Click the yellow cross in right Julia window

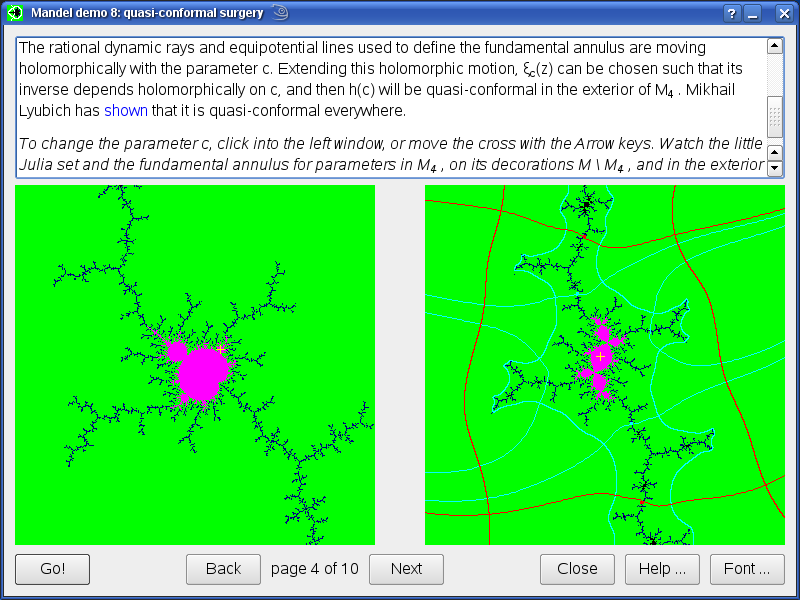point(600,356)
